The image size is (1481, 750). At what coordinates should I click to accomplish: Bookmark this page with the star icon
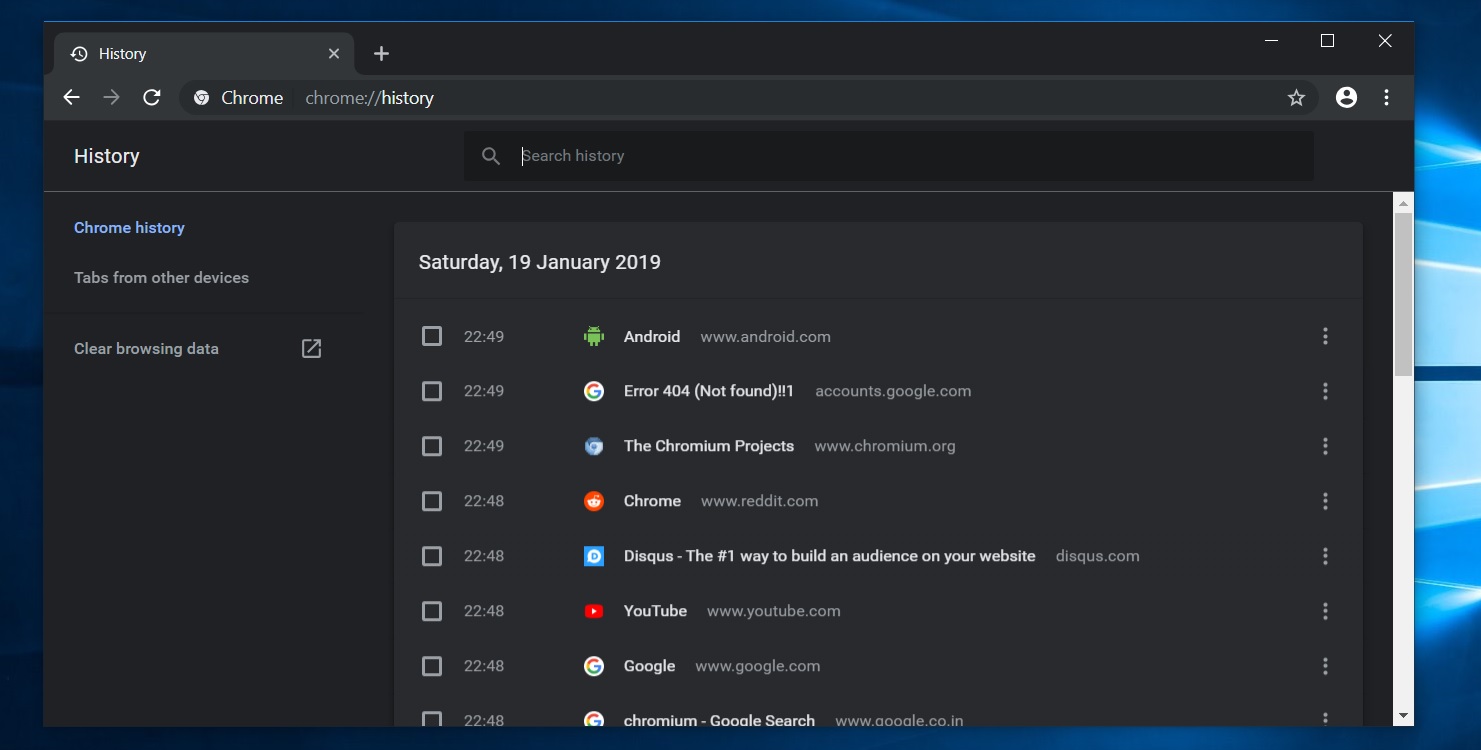click(1296, 97)
